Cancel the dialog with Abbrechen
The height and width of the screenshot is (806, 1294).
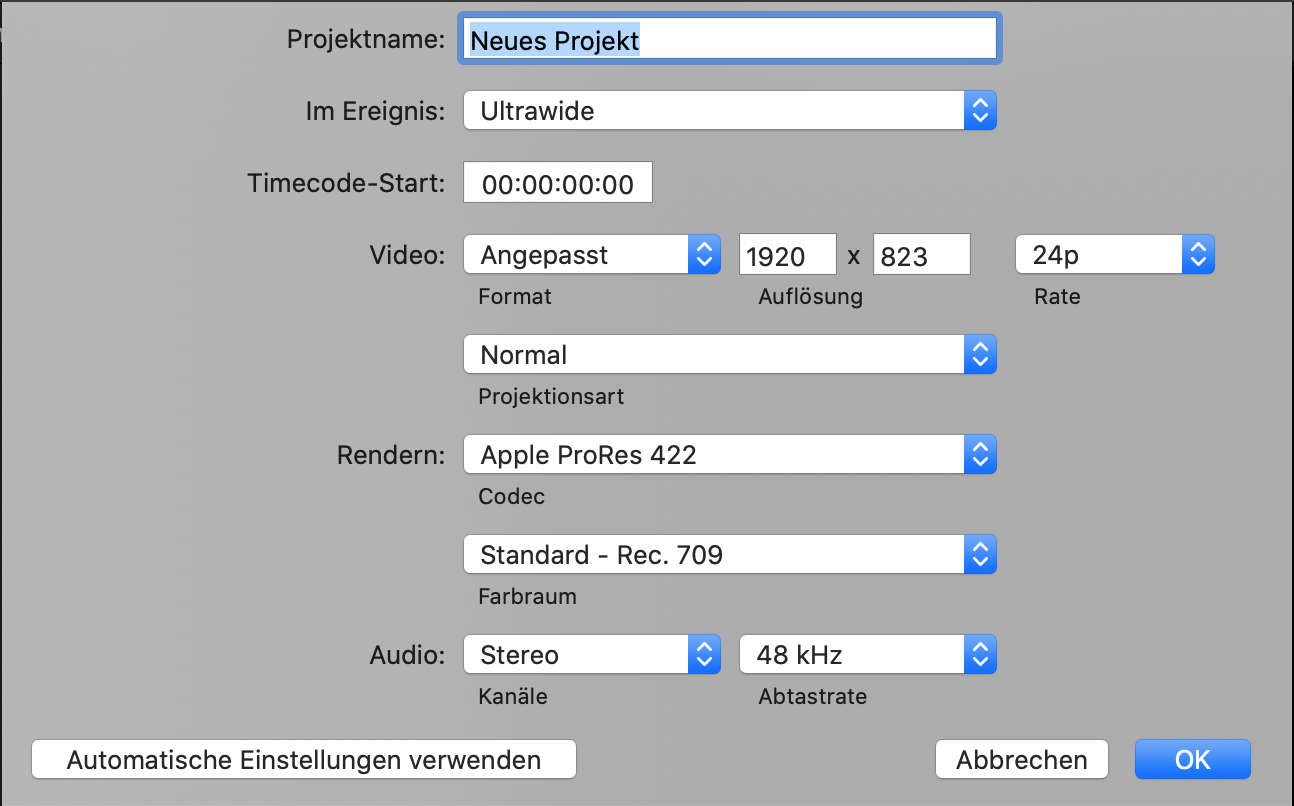(x=1021, y=760)
